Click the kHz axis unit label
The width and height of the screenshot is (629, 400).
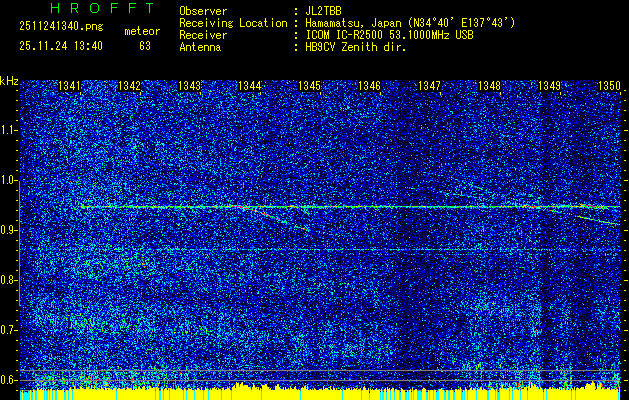tap(9, 81)
